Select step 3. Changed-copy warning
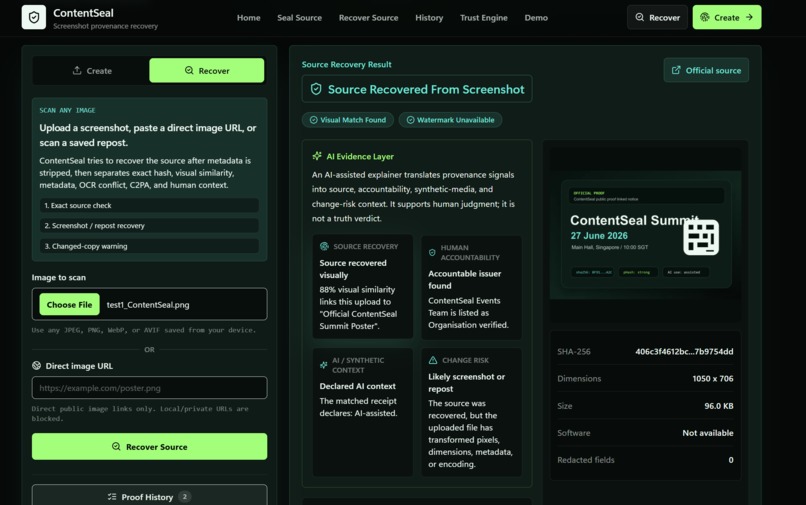 [x=149, y=246]
